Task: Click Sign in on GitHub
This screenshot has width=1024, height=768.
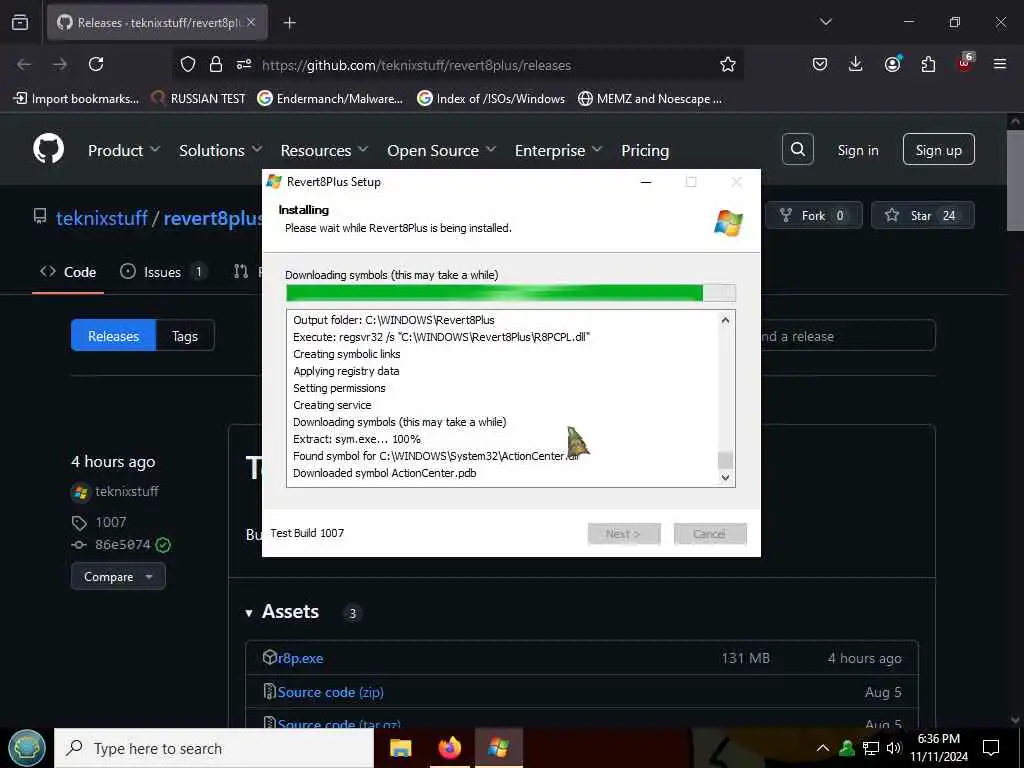Action: click(x=858, y=150)
